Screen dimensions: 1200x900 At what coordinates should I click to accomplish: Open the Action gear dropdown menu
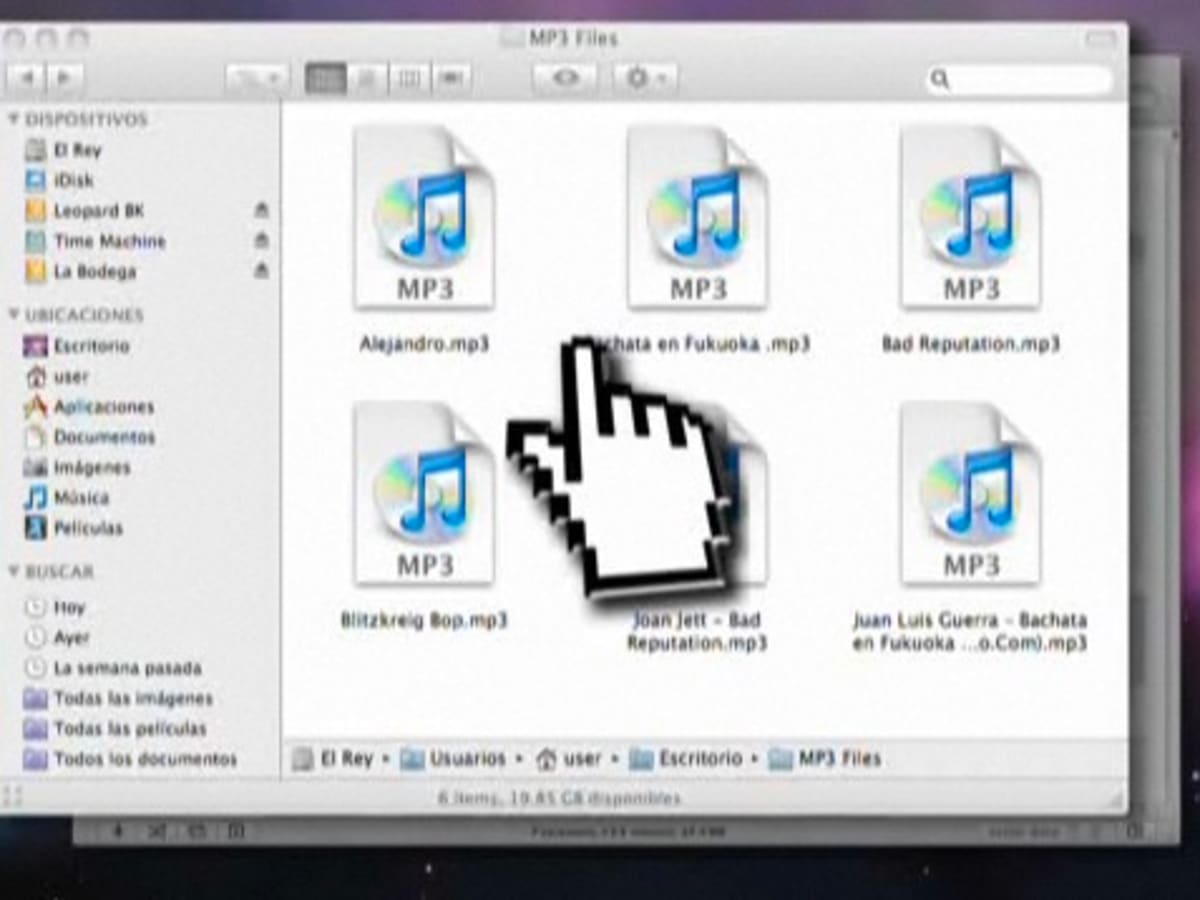click(x=646, y=78)
